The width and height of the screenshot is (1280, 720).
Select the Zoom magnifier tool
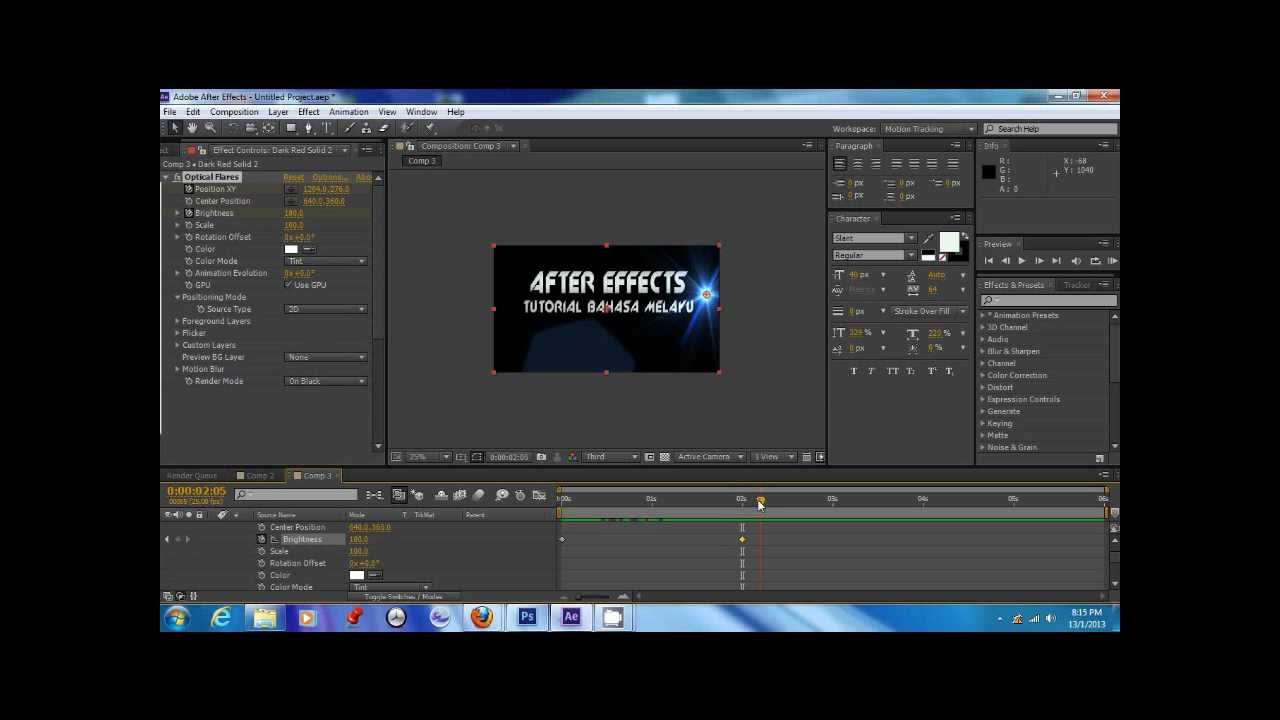tap(210, 128)
